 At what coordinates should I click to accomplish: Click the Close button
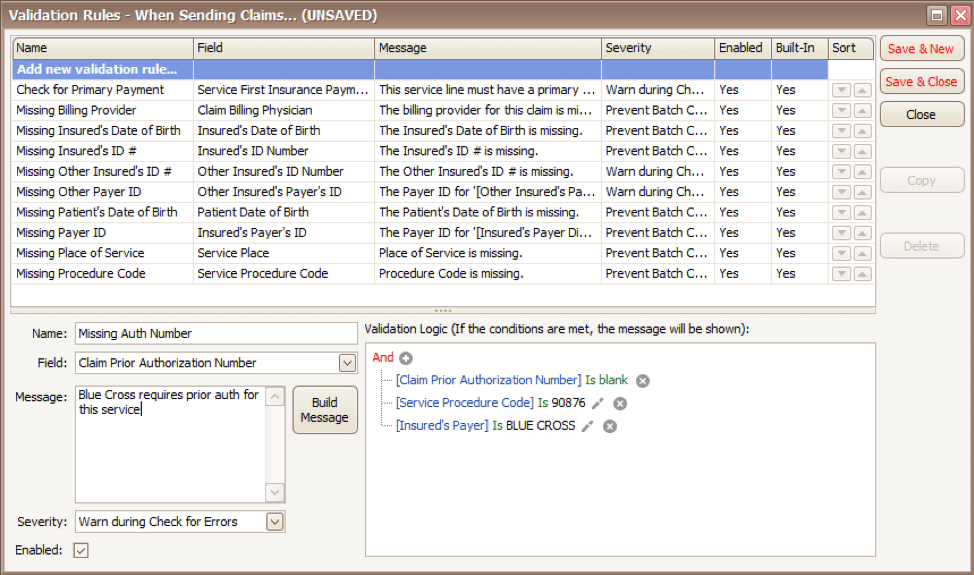[x=922, y=115]
